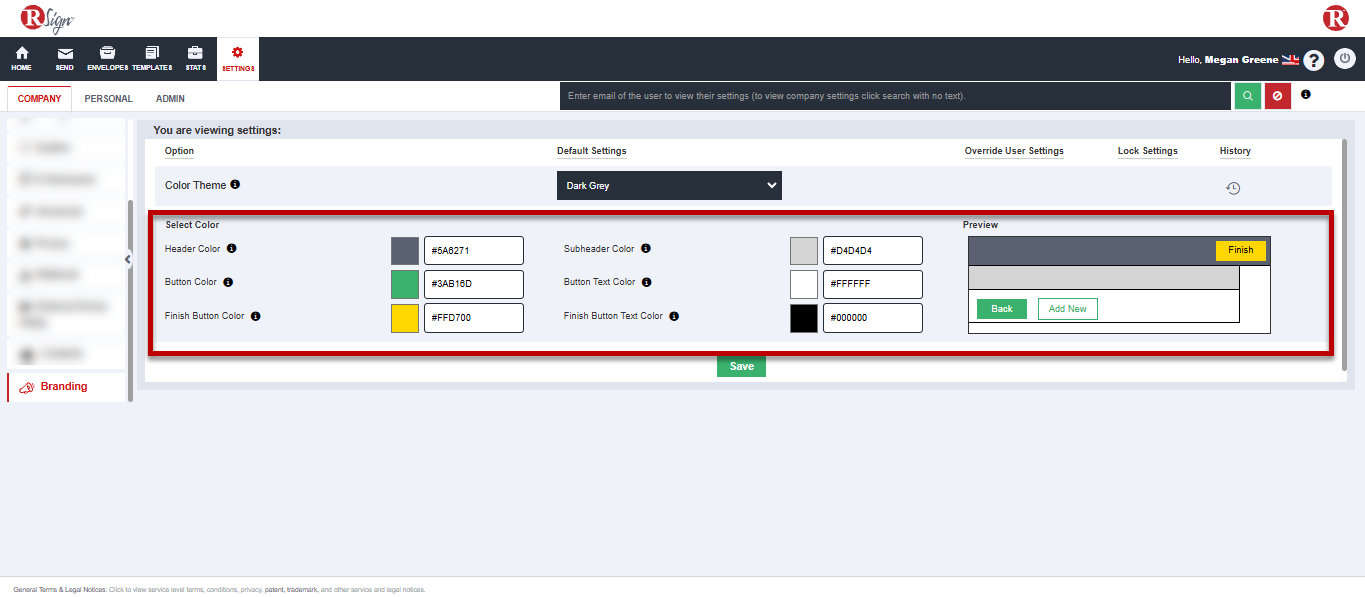Click info icon beside Subheader Color
Image resolution: width=1365 pixels, height=597 pixels.
pos(645,248)
